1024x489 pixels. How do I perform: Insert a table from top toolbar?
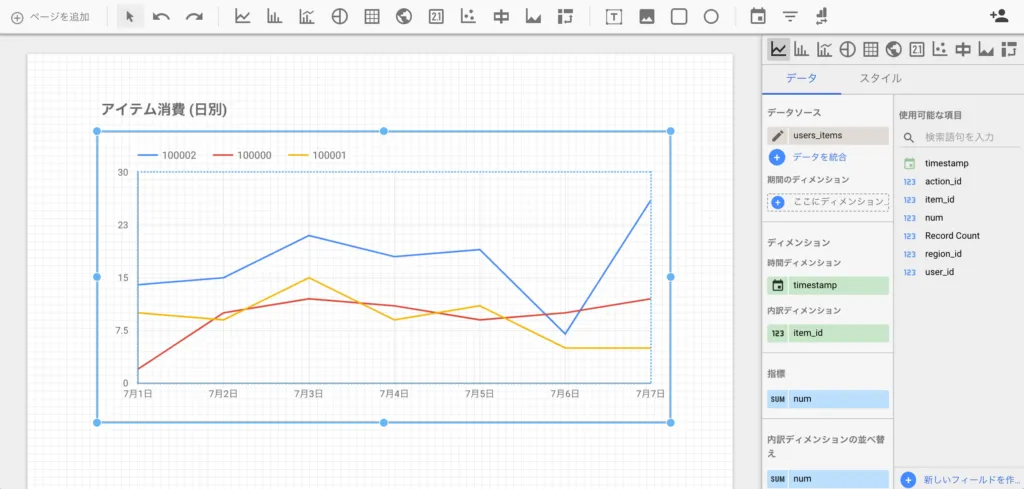(x=372, y=17)
